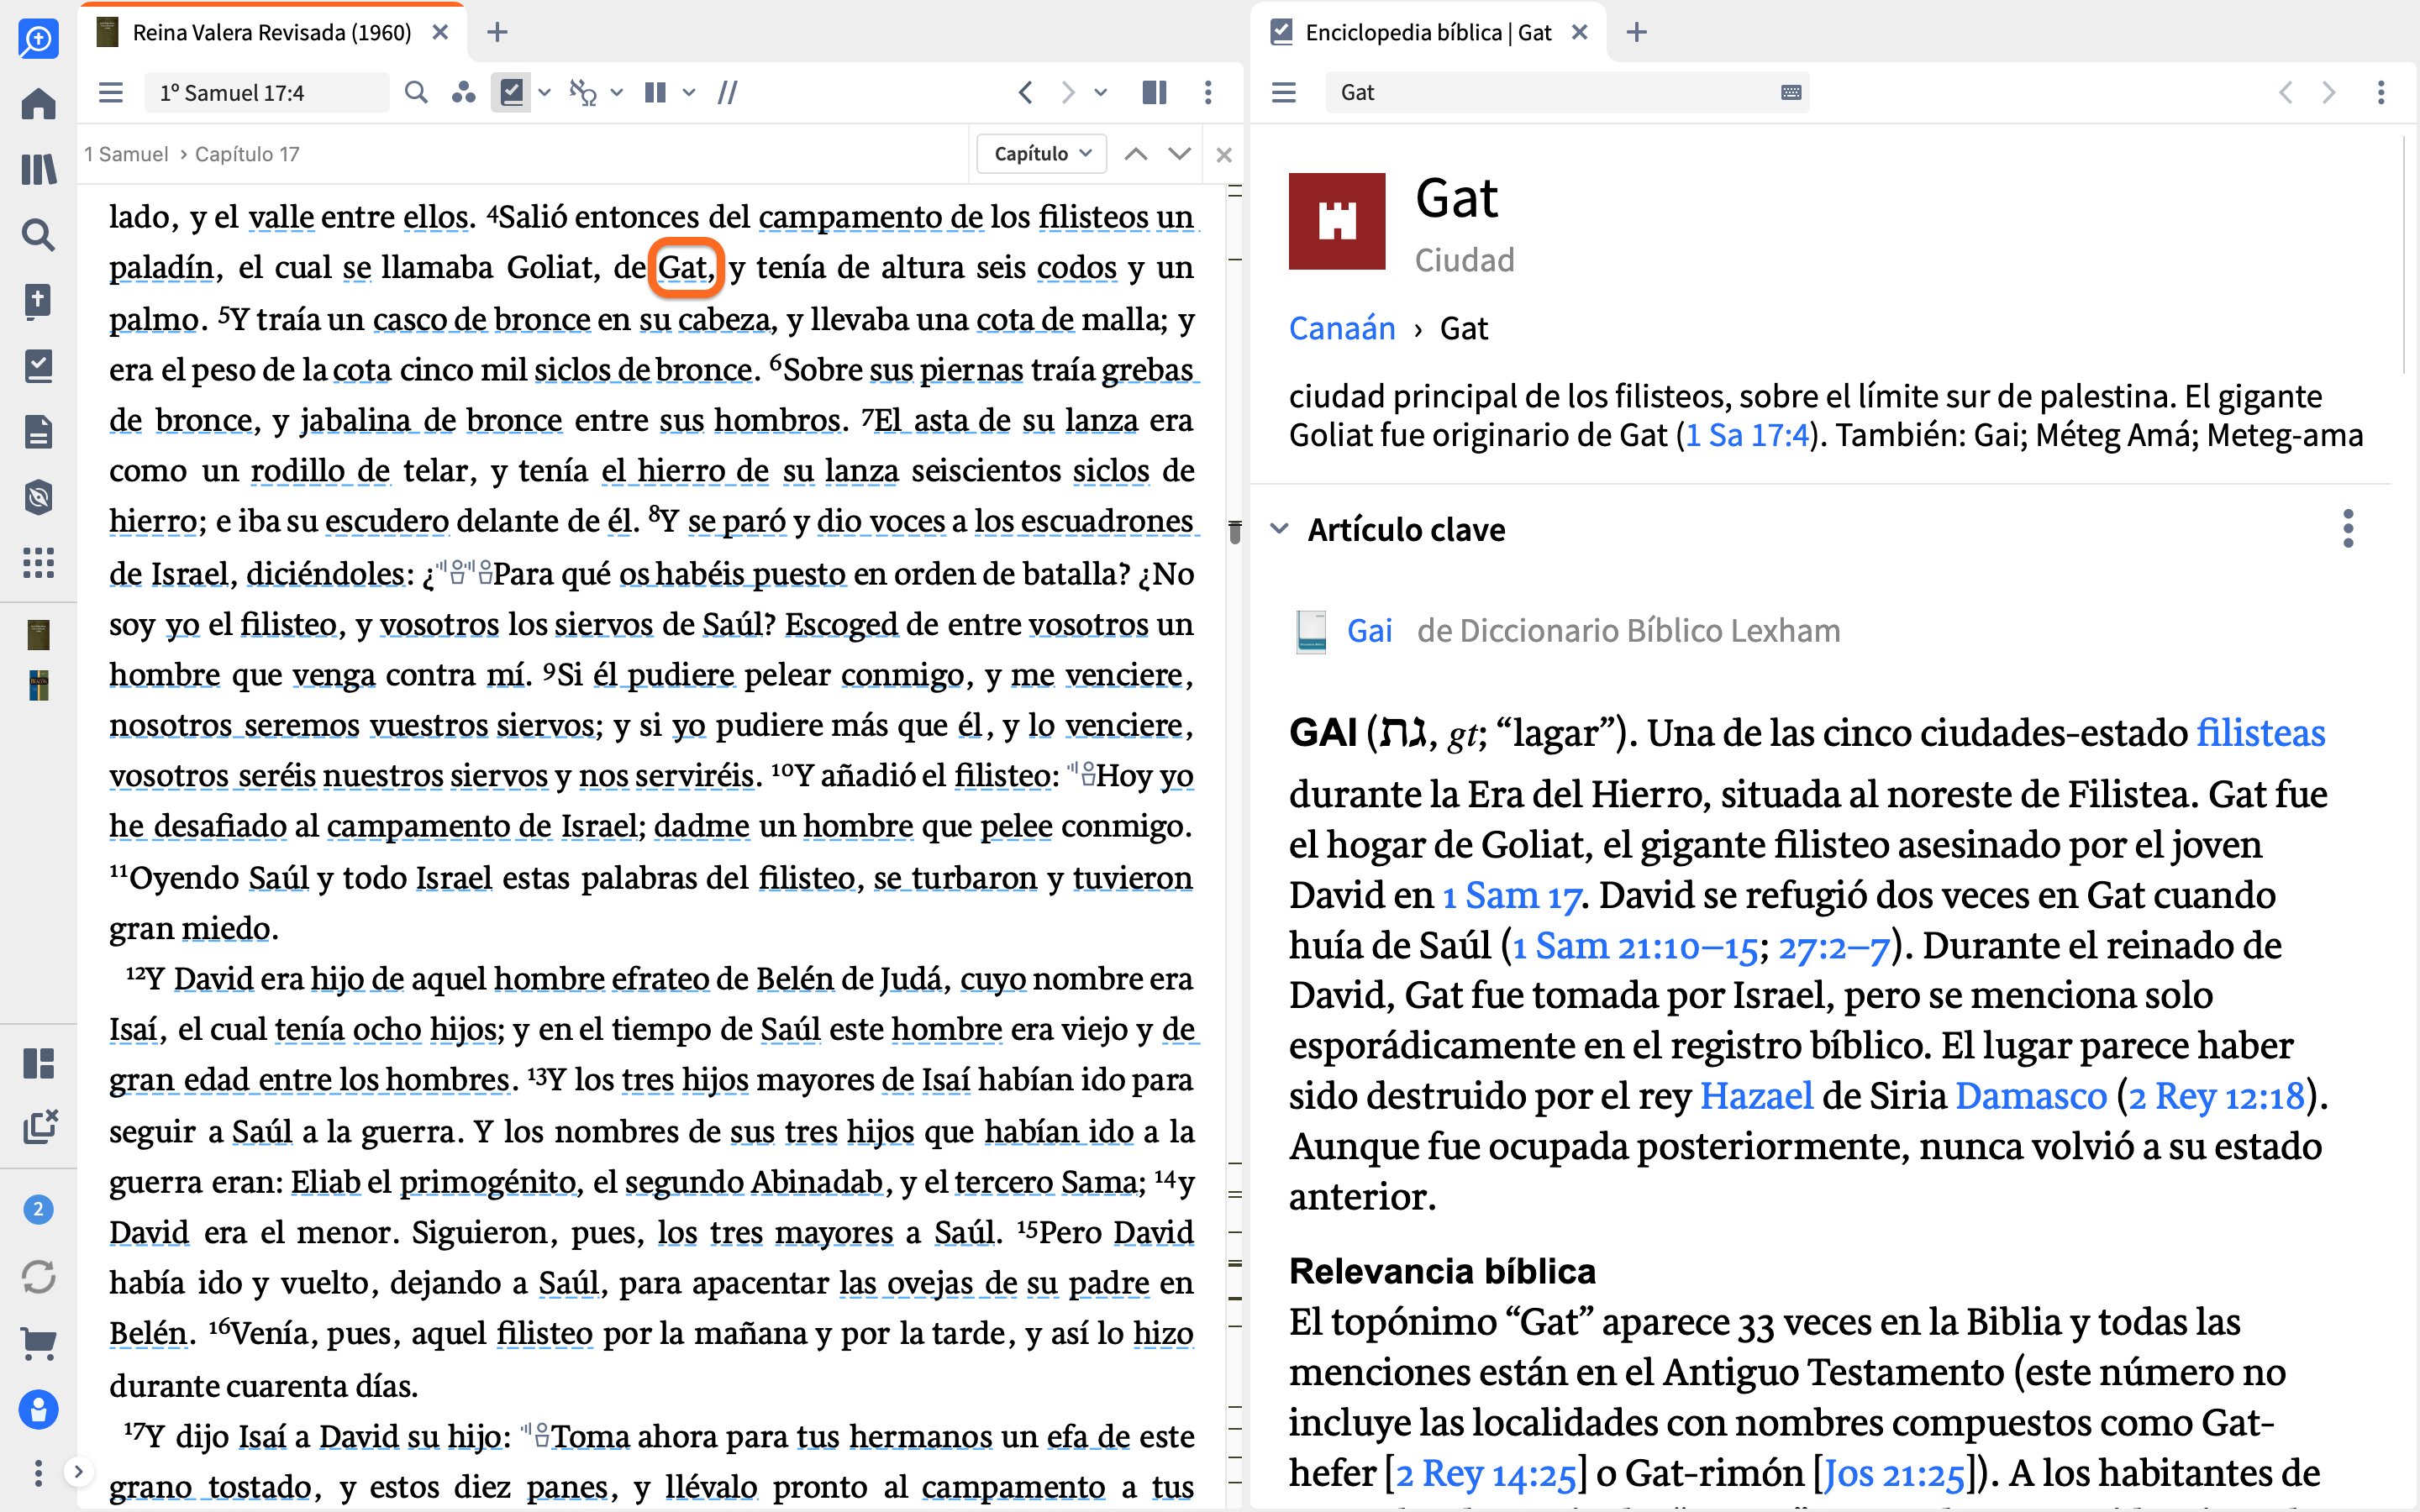Open the application logo icon atop sidebar
2420x1512 pixels.
38,39
